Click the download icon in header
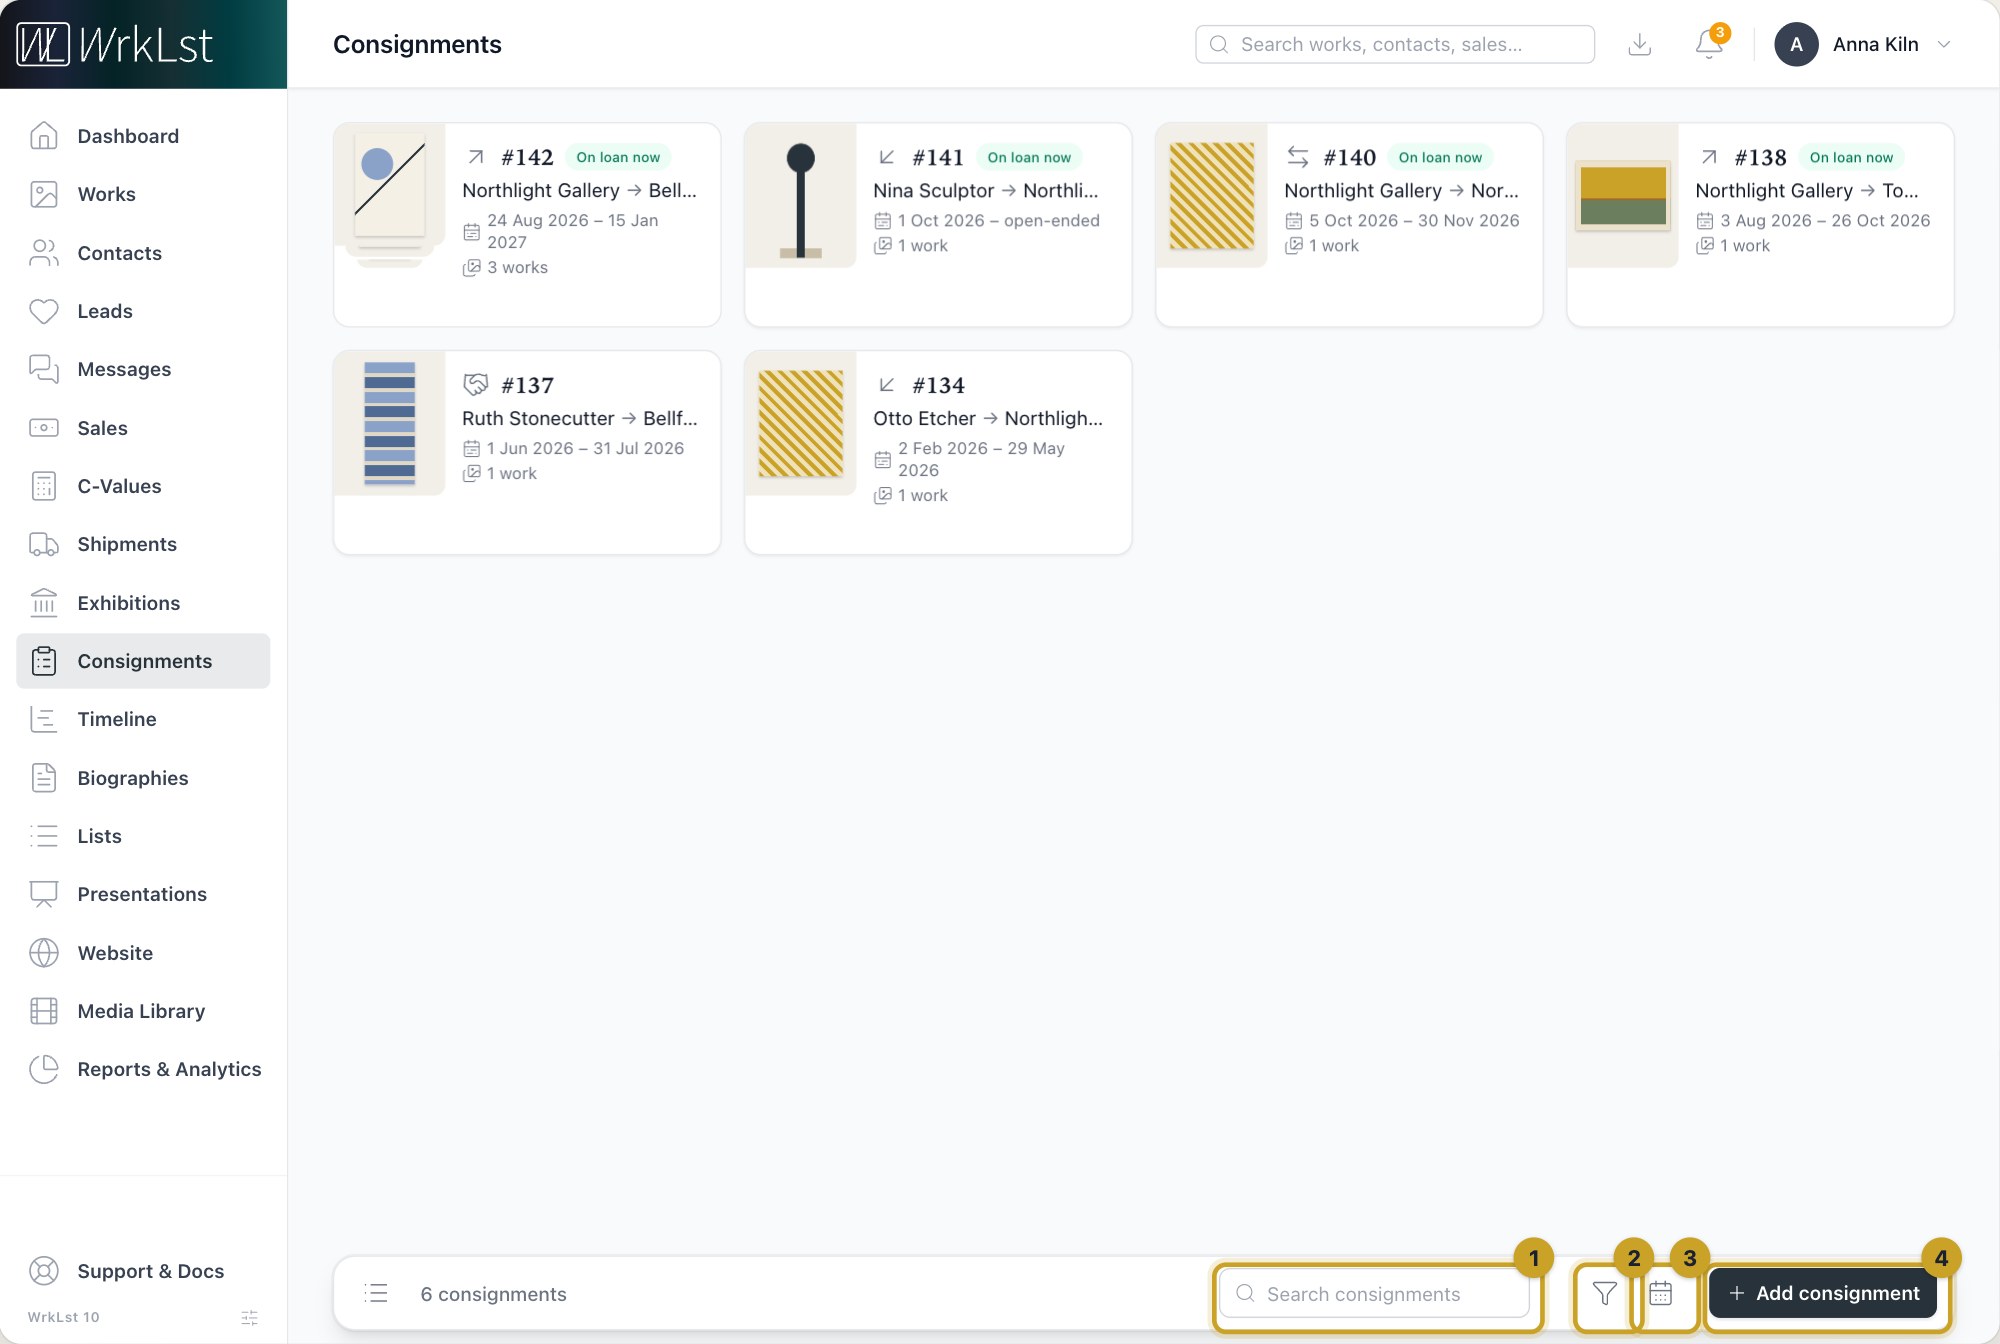Screen dimensions: 2000x1344 coord(1640,44)
